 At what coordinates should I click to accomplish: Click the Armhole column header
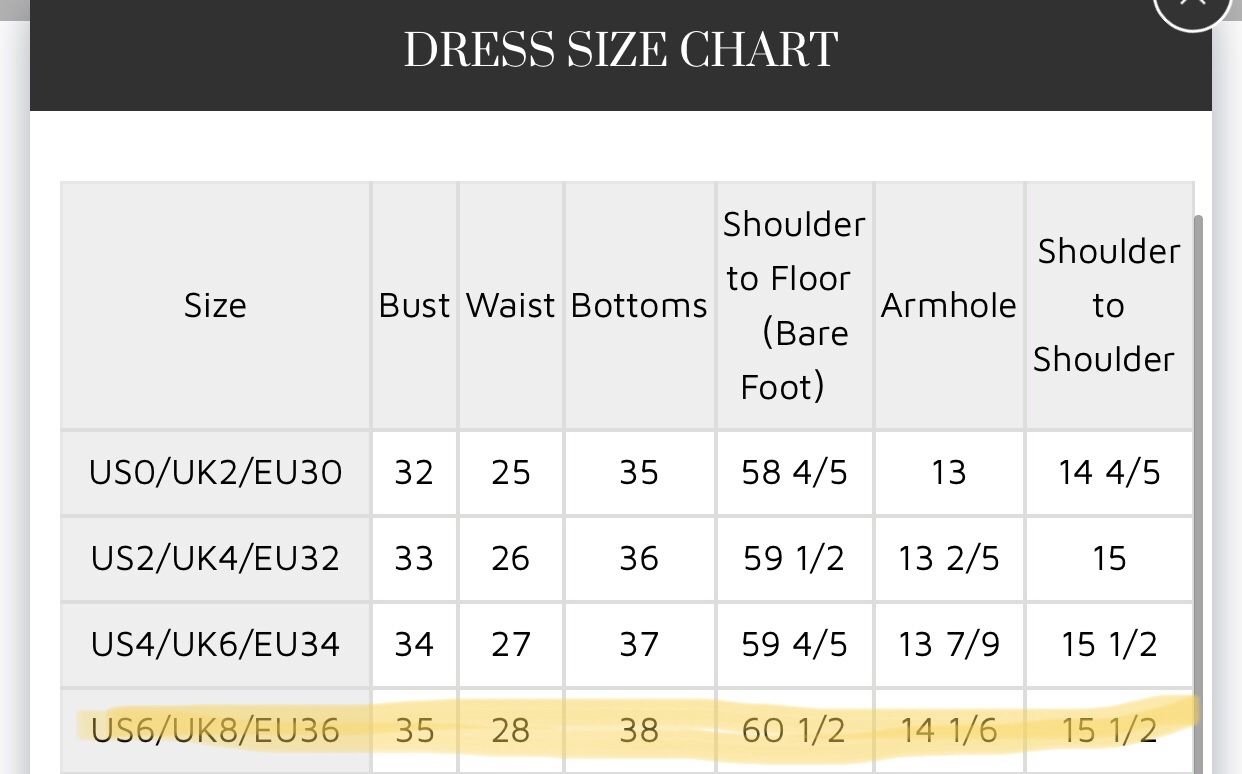(948, 305)
